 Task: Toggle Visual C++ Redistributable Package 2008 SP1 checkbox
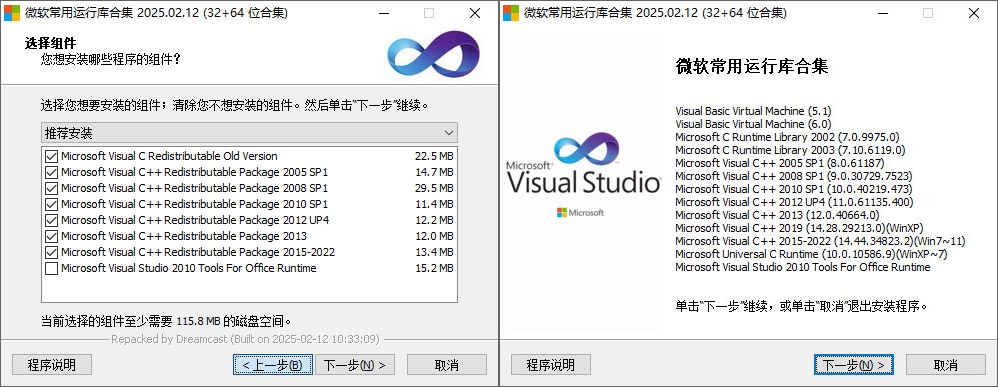click(52, 188)
